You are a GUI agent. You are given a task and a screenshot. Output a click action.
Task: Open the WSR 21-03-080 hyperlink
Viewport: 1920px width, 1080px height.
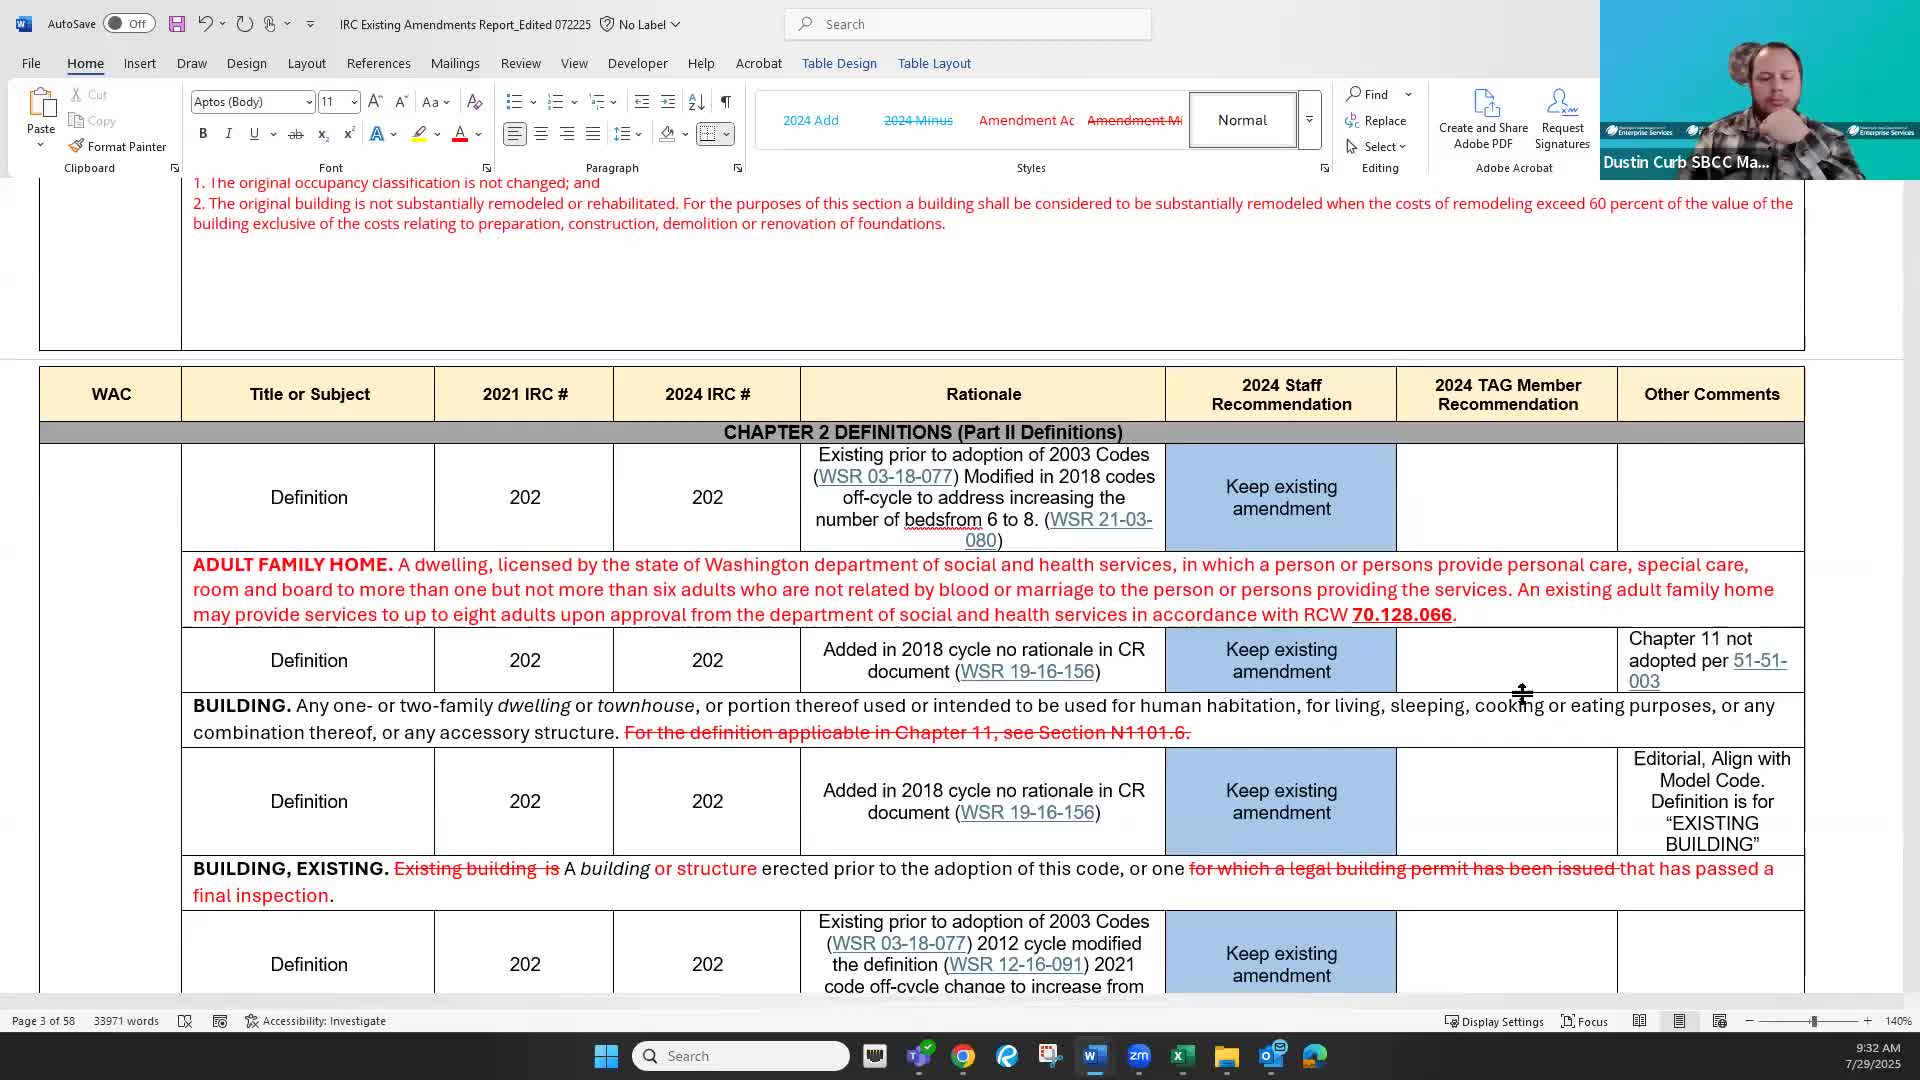pos(1100,520)
